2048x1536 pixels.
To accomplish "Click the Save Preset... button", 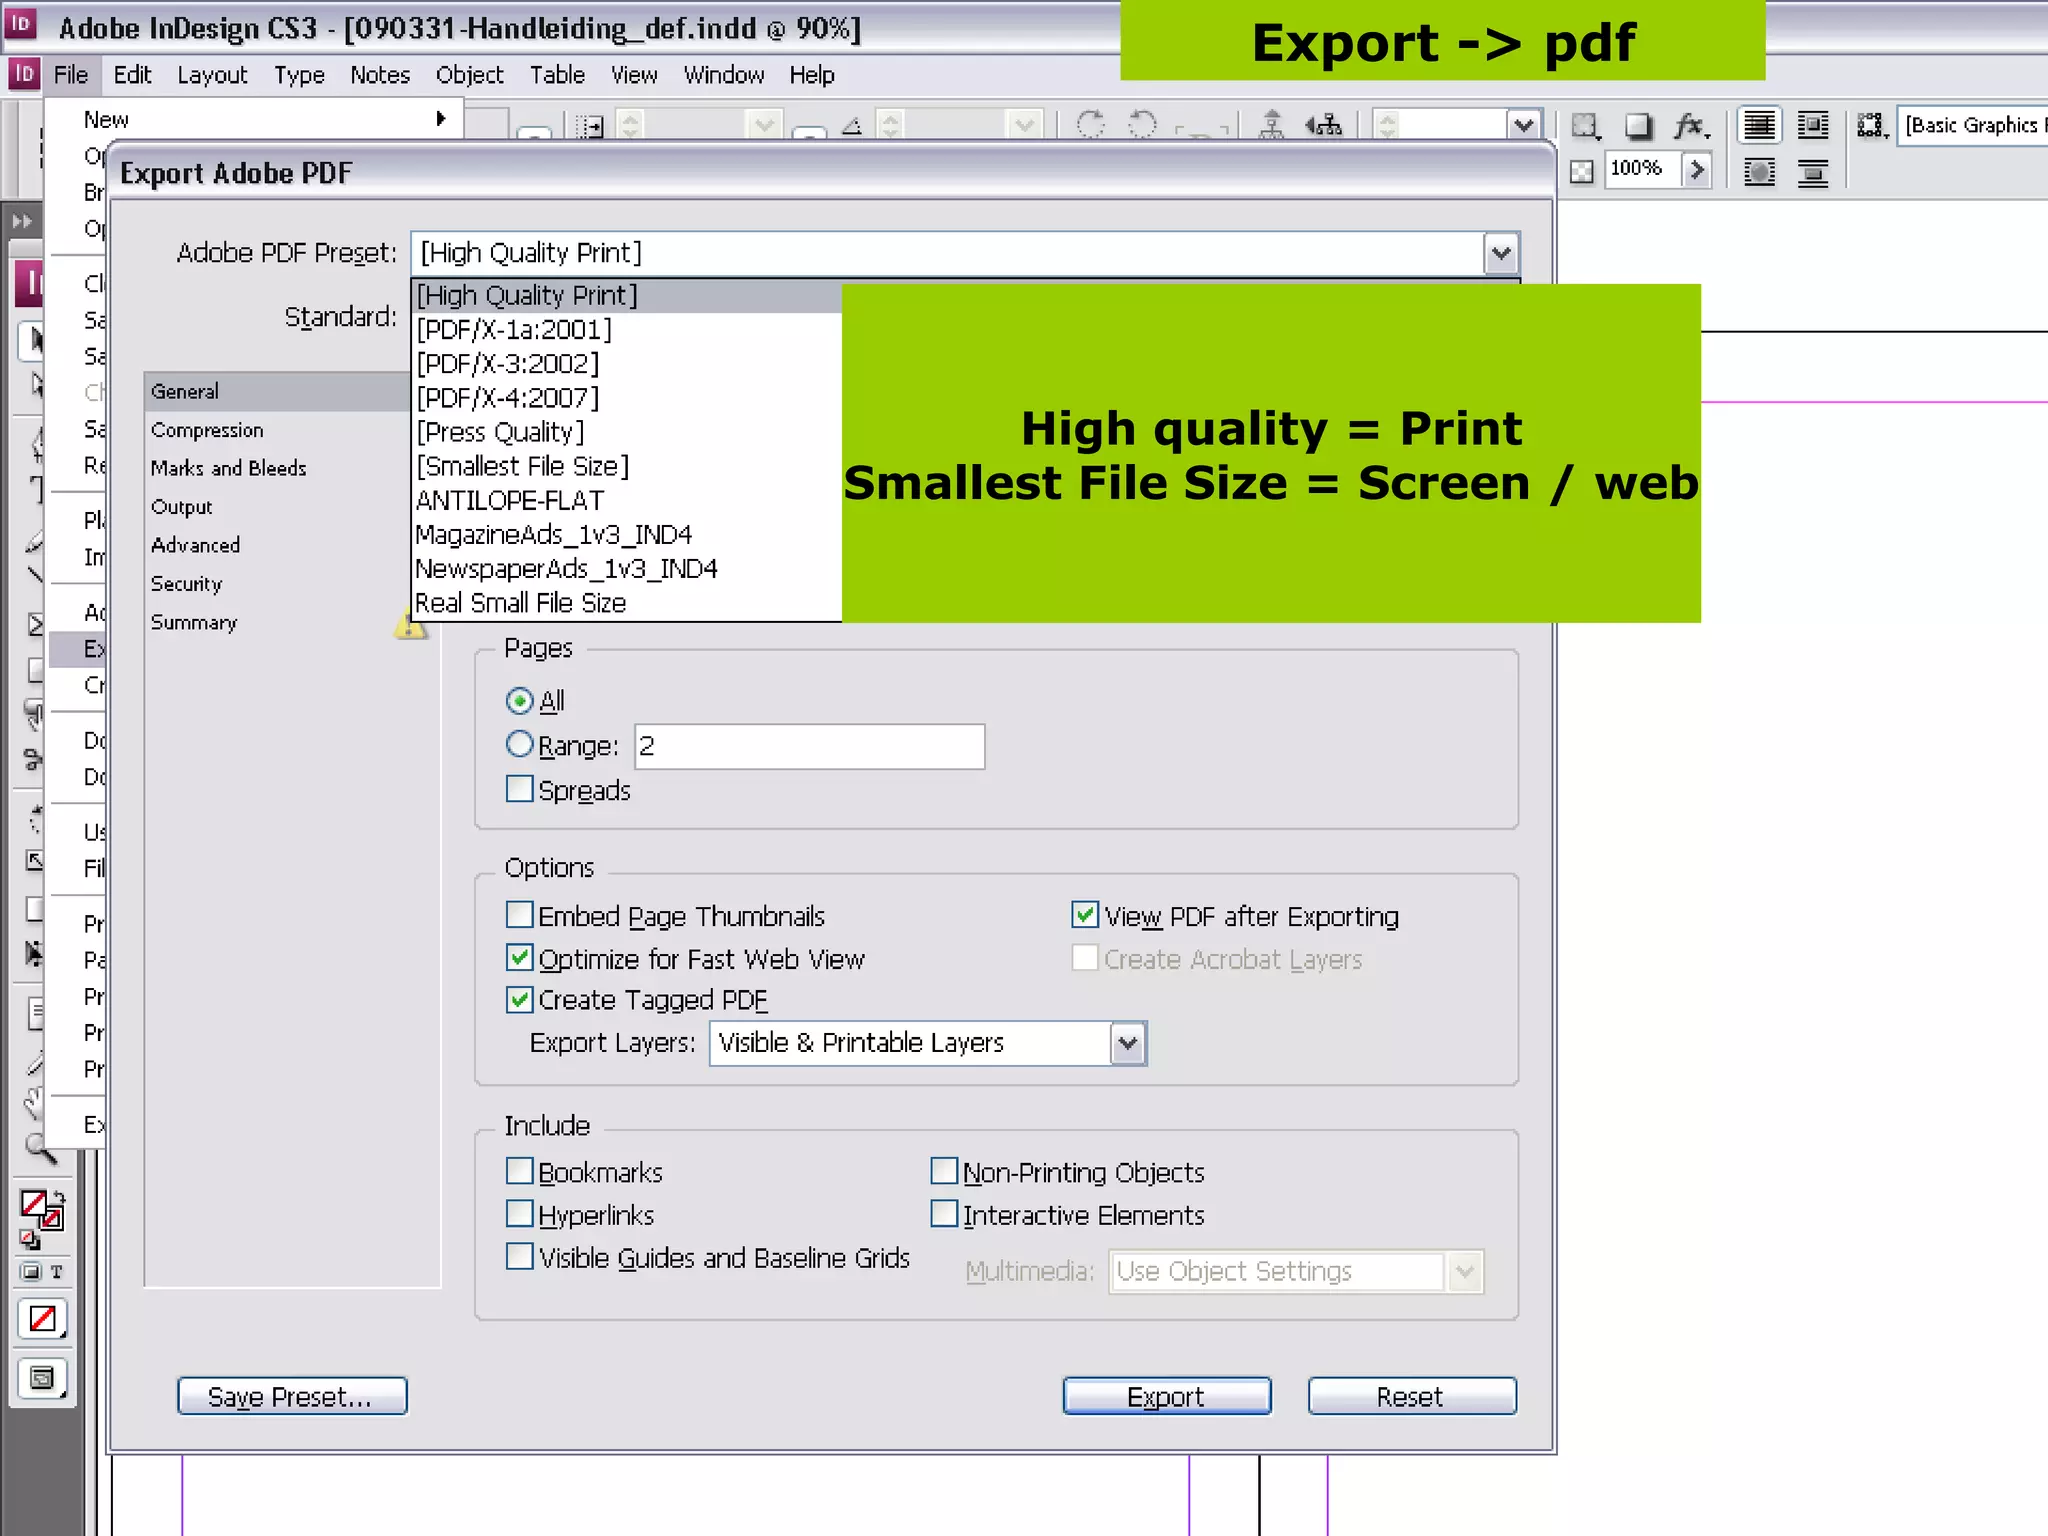I will [x=292, y=1396].
